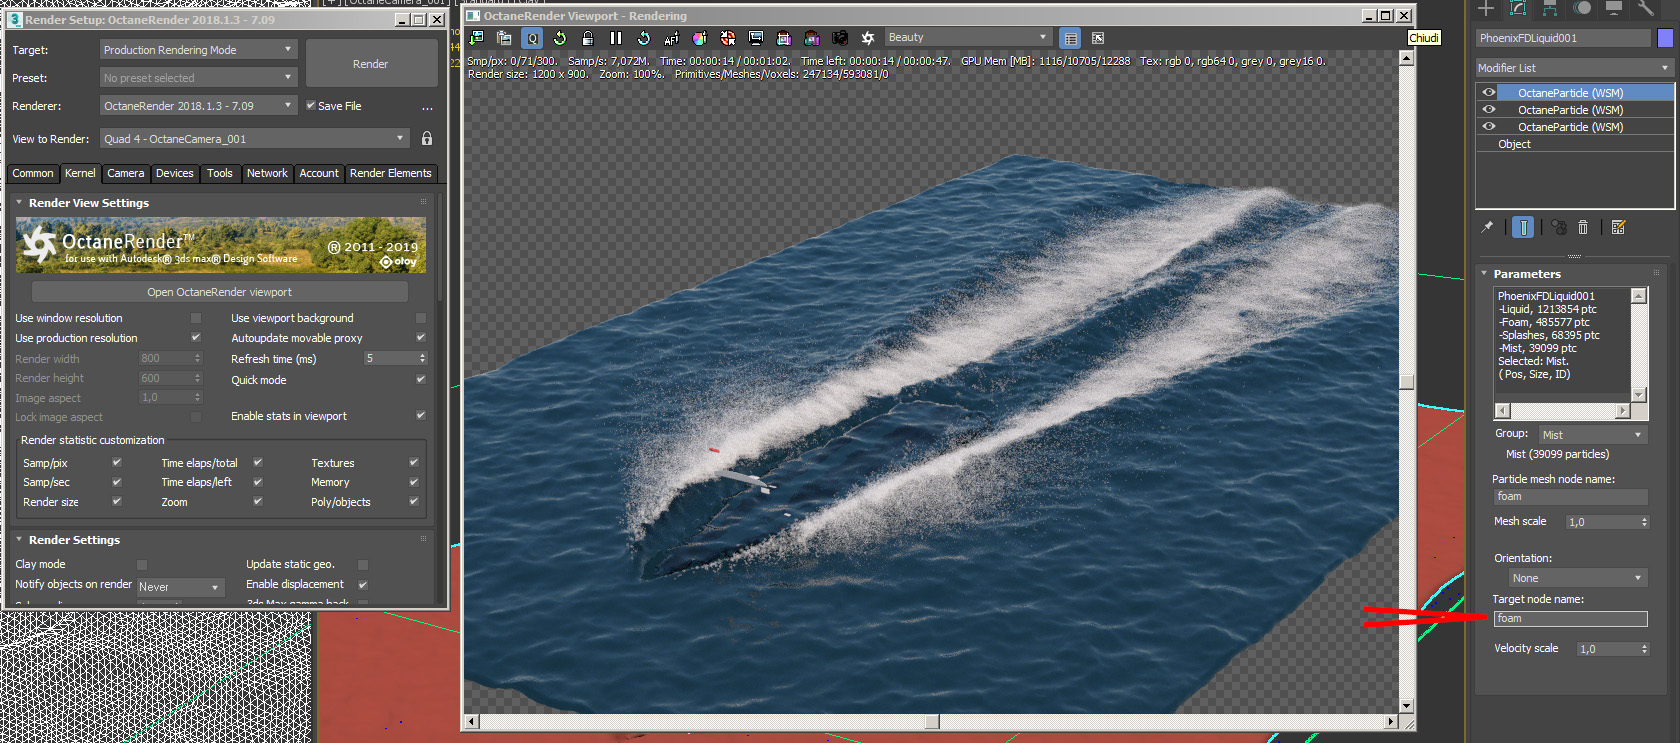Open the Beauty render pass dropdown
The width and height of the screenshot is (1680, 743).
[967, 38]
